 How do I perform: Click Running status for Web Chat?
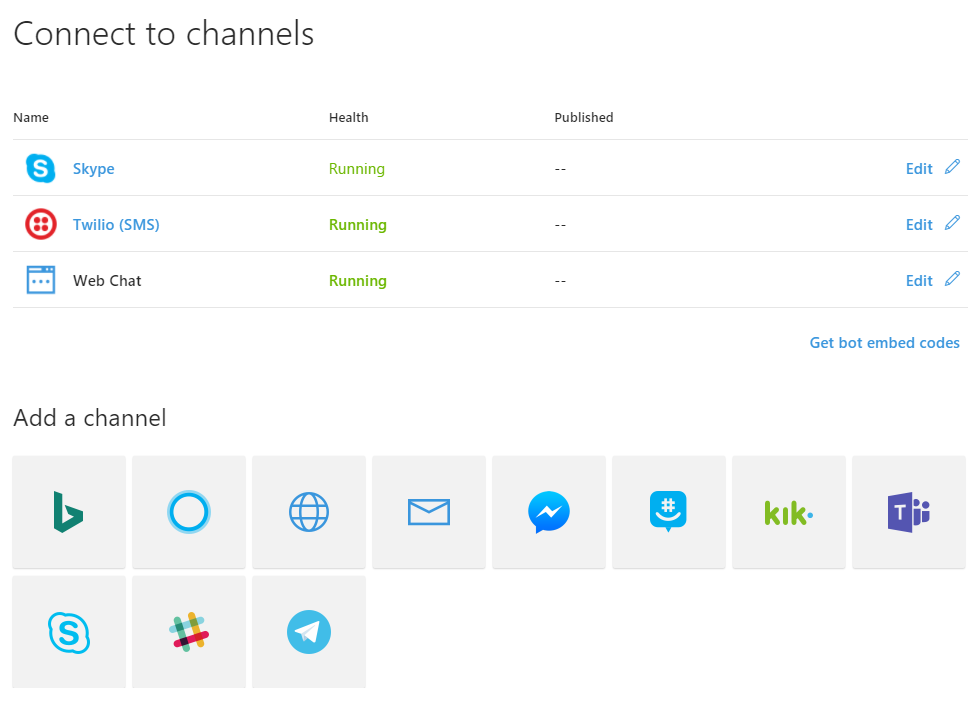tap(357, 281)
